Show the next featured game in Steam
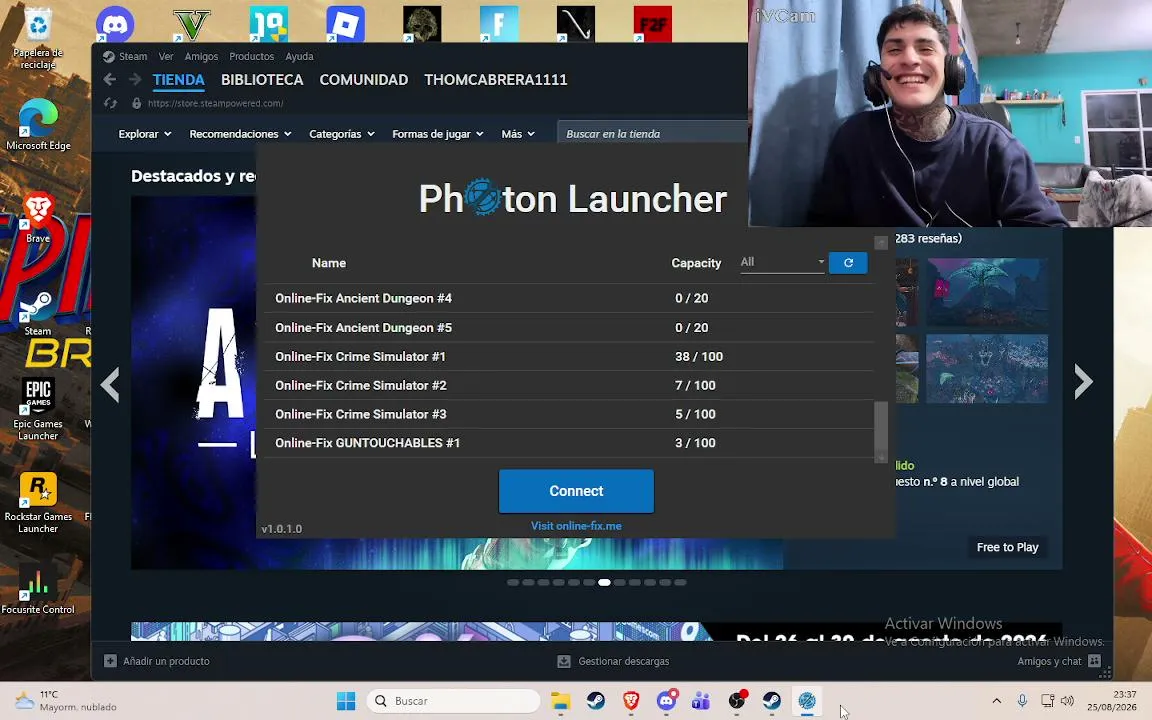Viewport: 1152px width, 720px height. tap(1084, 382)
